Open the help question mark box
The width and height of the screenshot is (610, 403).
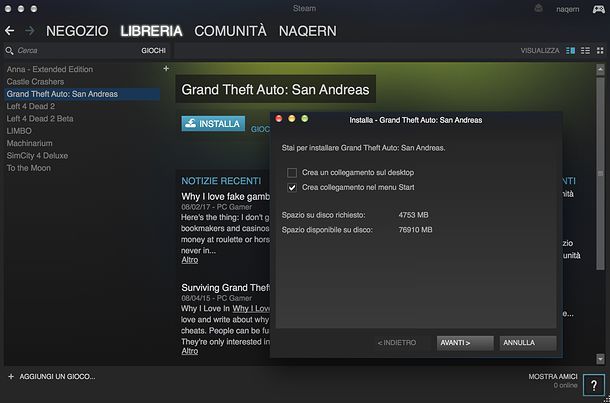(594, 385)
